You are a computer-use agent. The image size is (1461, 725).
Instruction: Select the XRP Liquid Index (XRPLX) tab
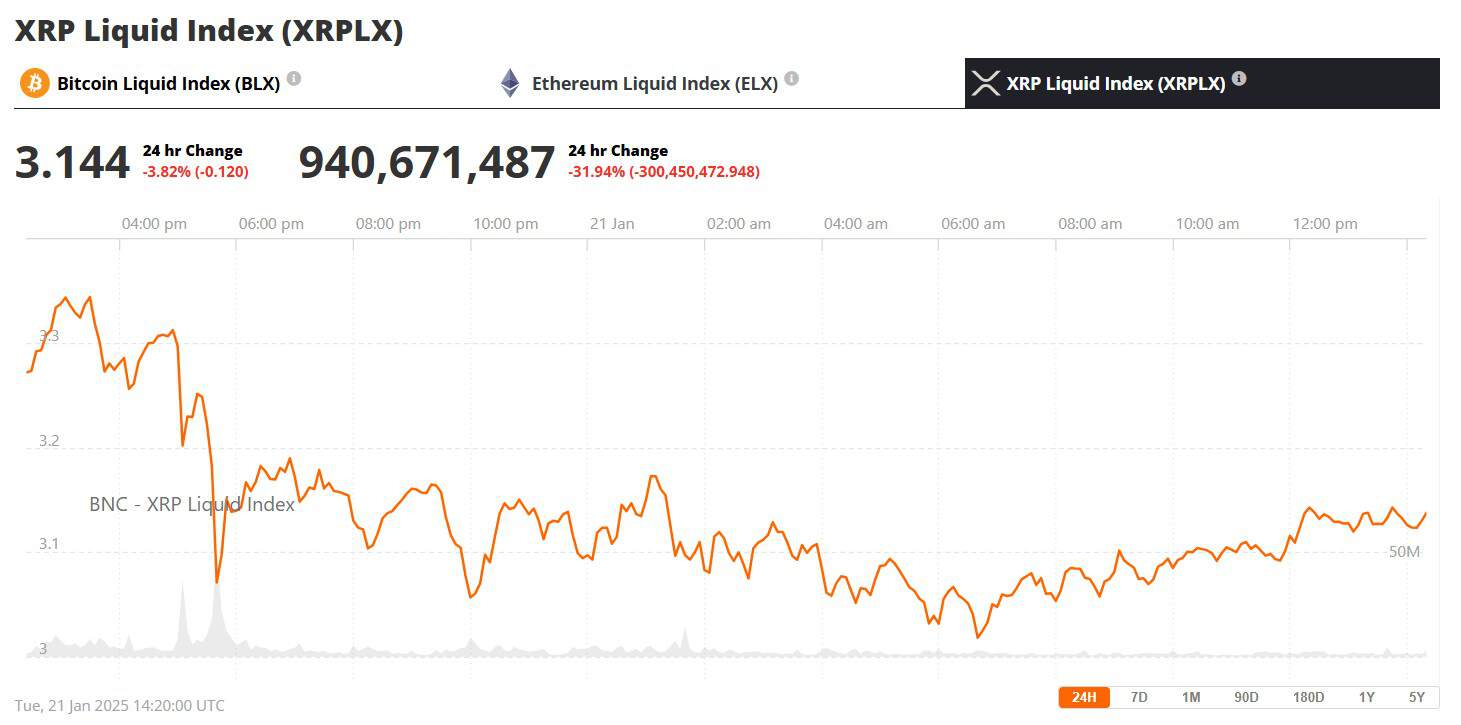click(1202, 83)
